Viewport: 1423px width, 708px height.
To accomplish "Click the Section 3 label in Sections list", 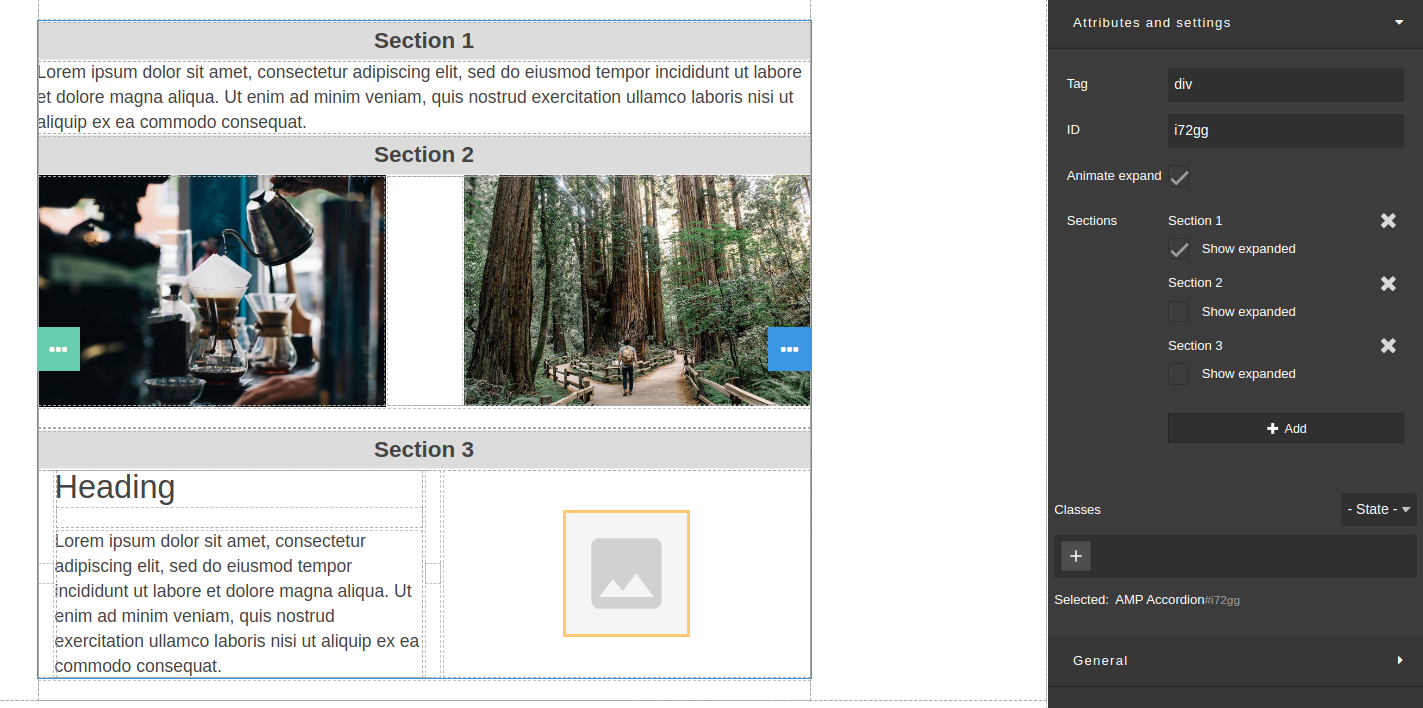I will 1195,345.
